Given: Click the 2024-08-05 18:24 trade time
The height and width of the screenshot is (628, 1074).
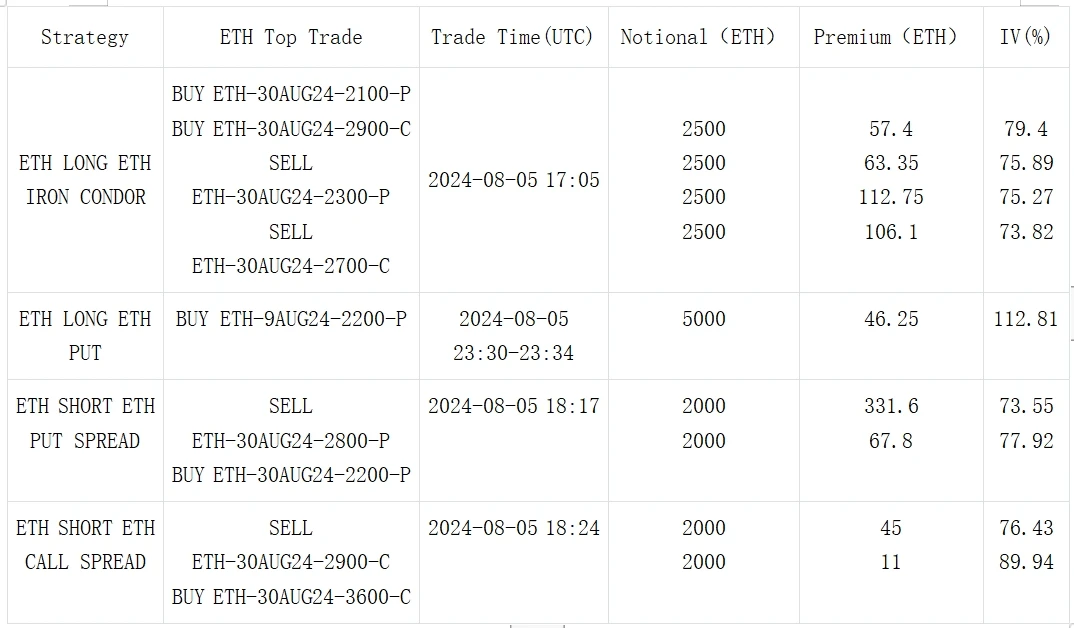Looking at the screenshot, I should coord(514,529).
